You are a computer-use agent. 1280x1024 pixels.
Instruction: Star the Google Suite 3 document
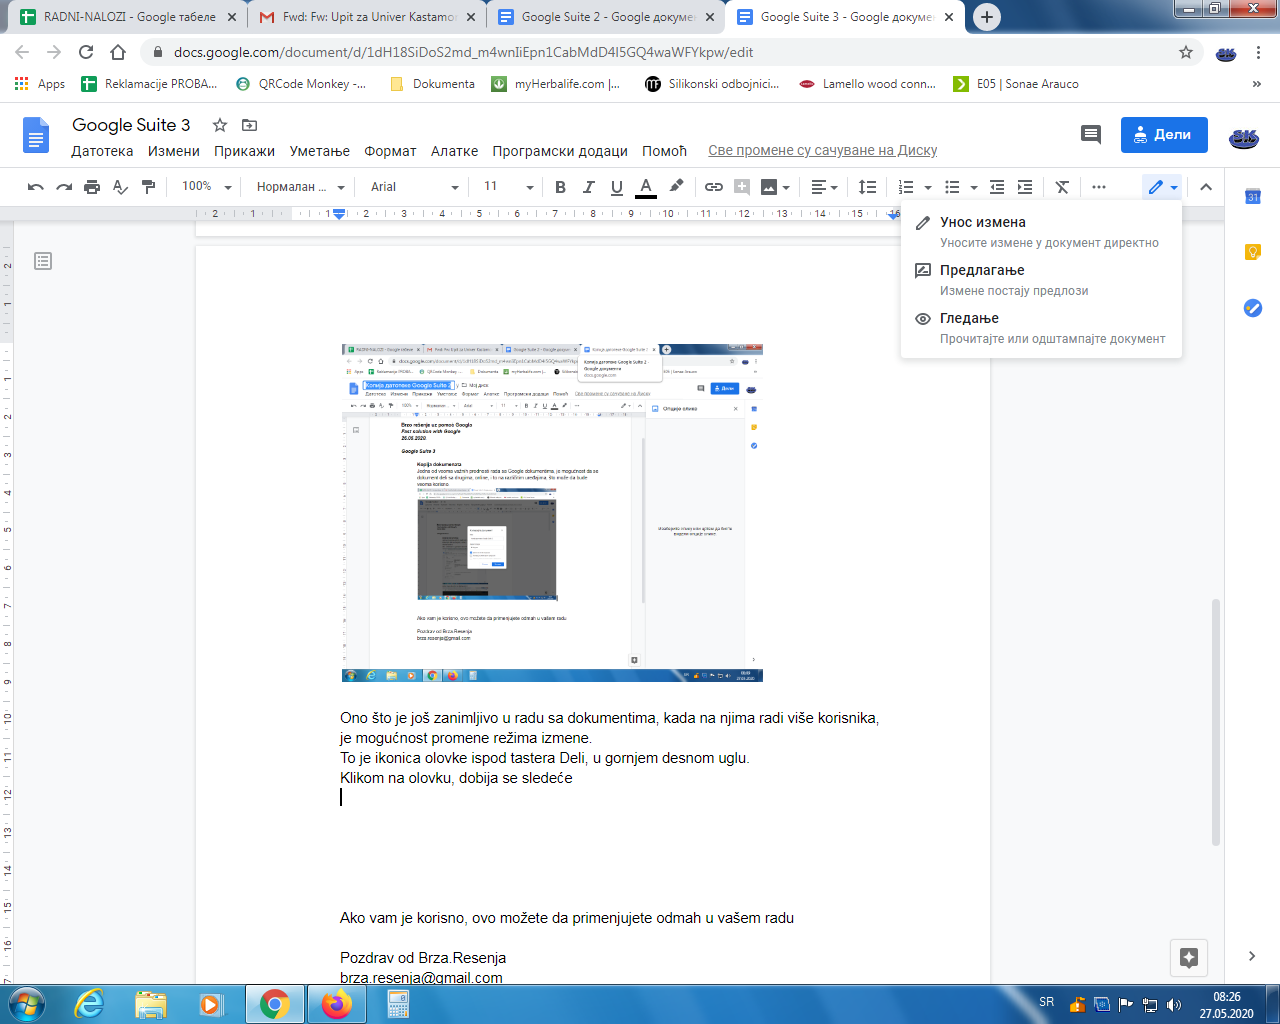pos(220,125)
